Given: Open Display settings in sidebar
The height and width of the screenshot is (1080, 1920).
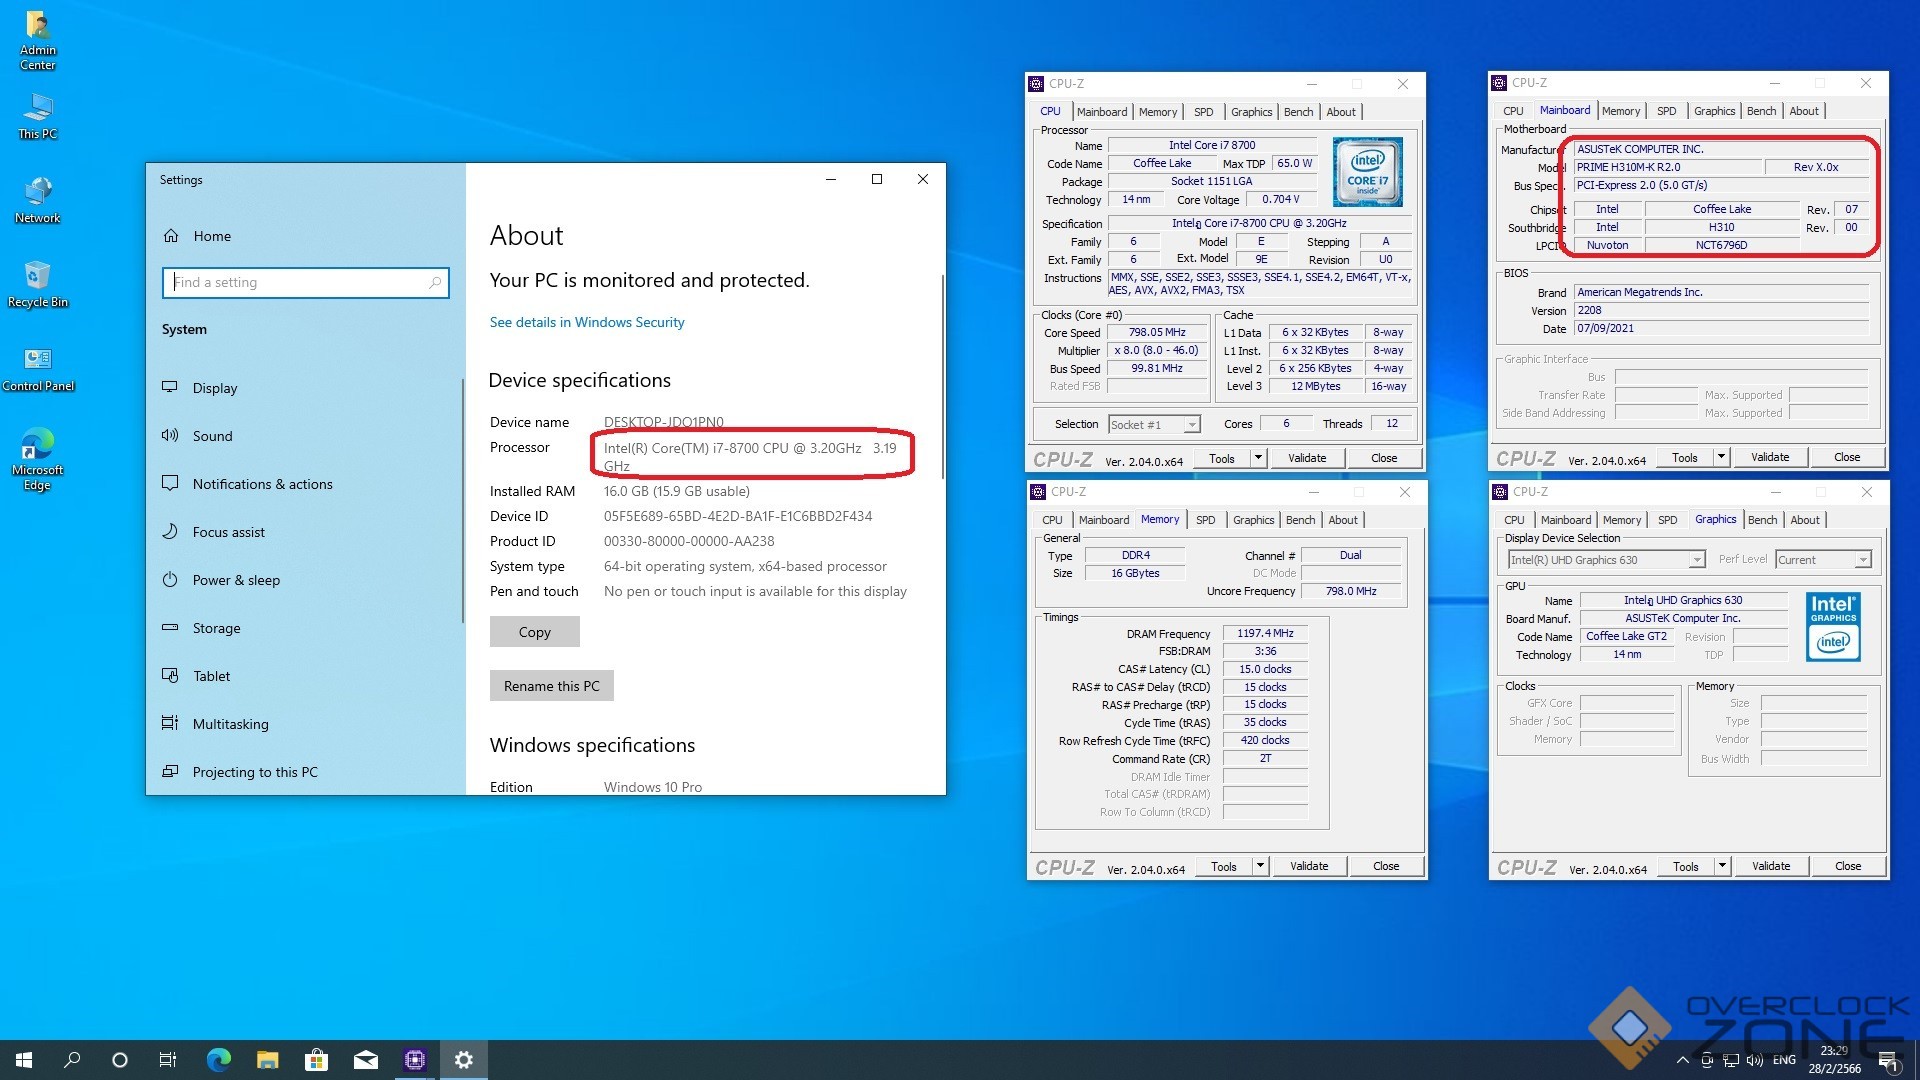Looking at the screenshot, I should point(215,388).
